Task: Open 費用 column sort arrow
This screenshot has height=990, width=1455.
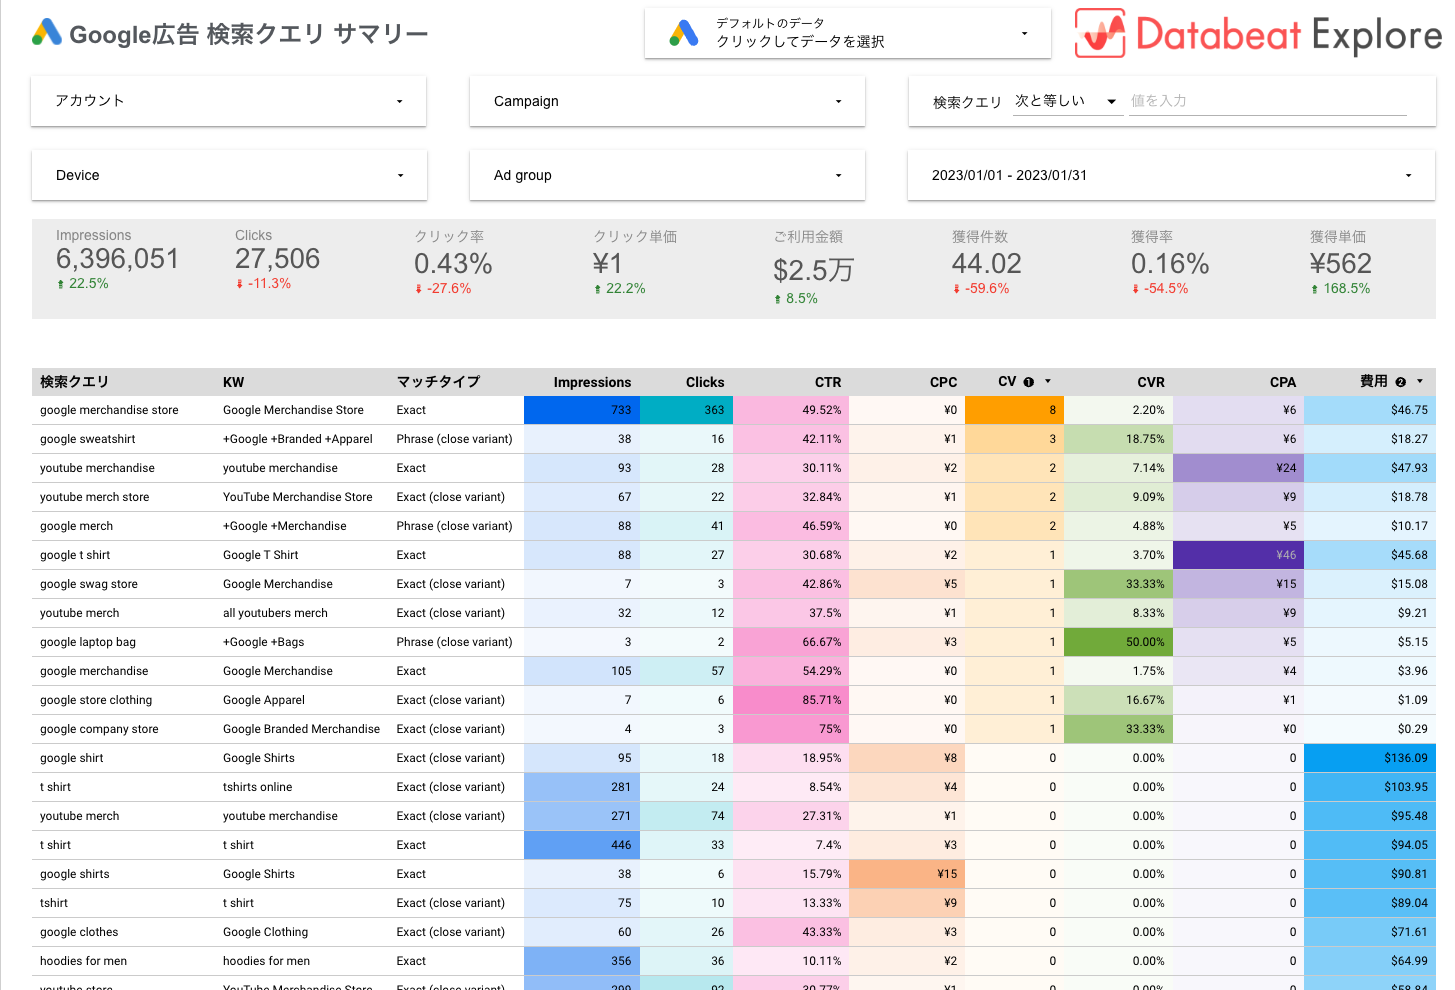Action: tap(1420, 381)
